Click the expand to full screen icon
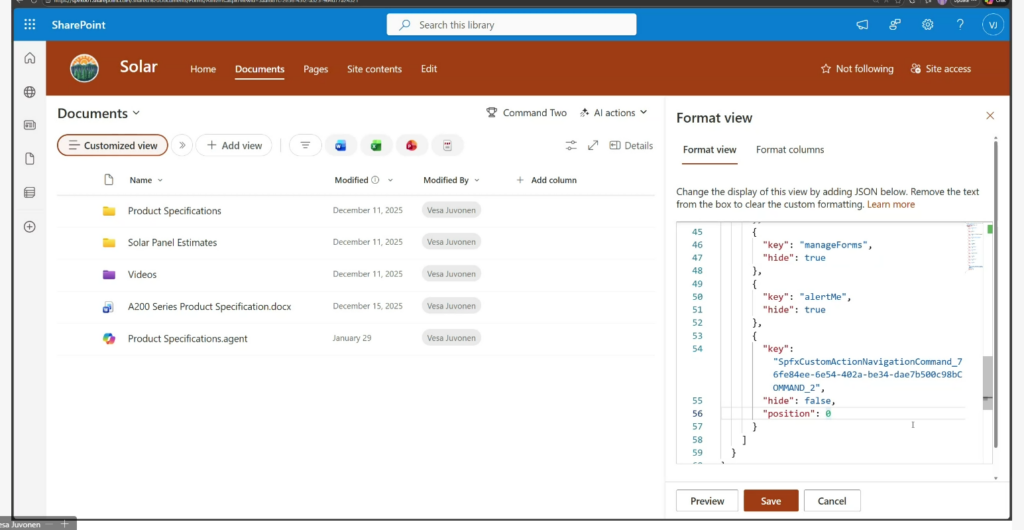1024x530 pixels. point(593,145)
